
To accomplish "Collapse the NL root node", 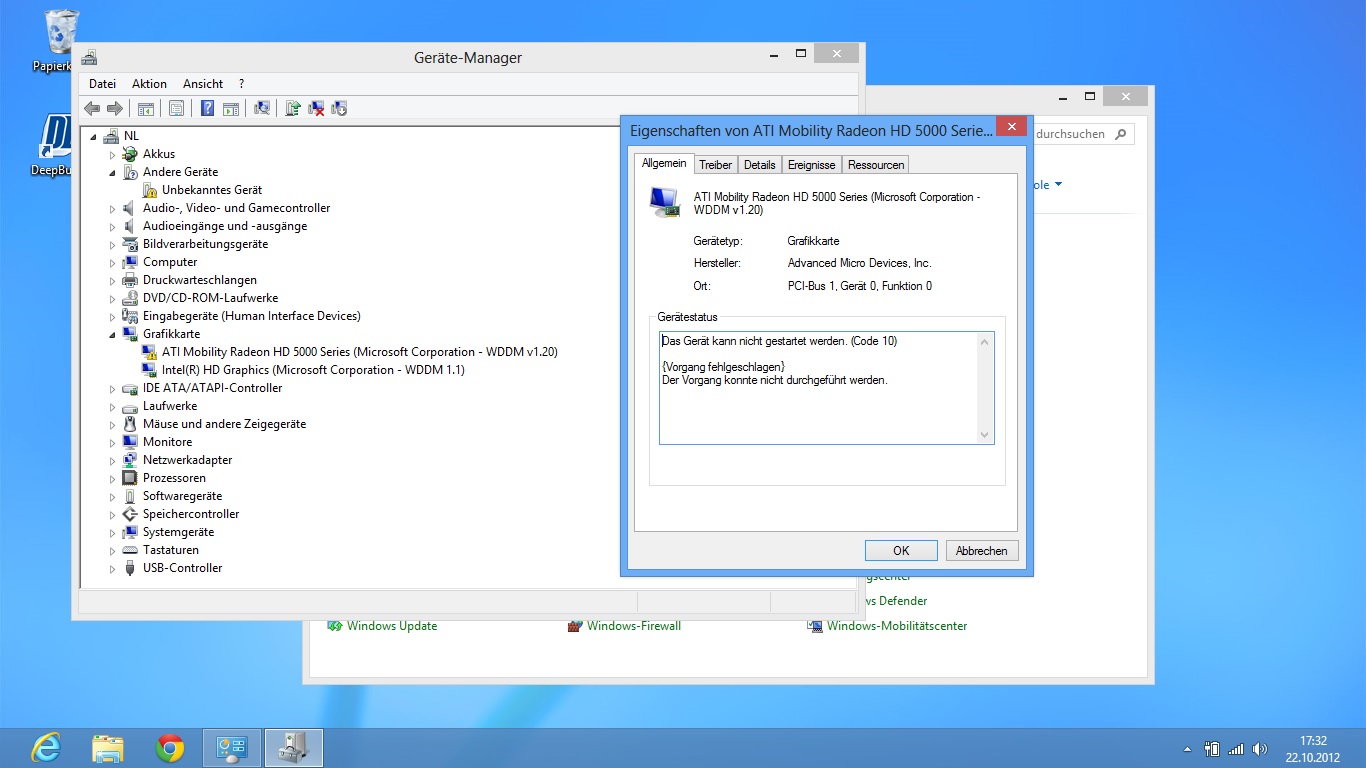I will pos(93,136).
